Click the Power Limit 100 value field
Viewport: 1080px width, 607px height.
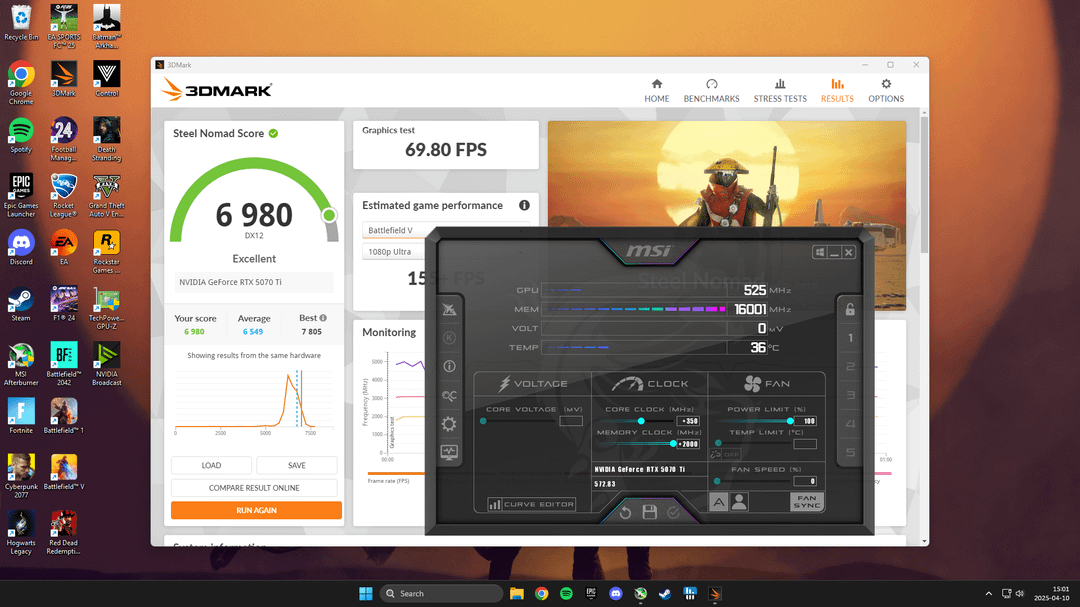805,421
